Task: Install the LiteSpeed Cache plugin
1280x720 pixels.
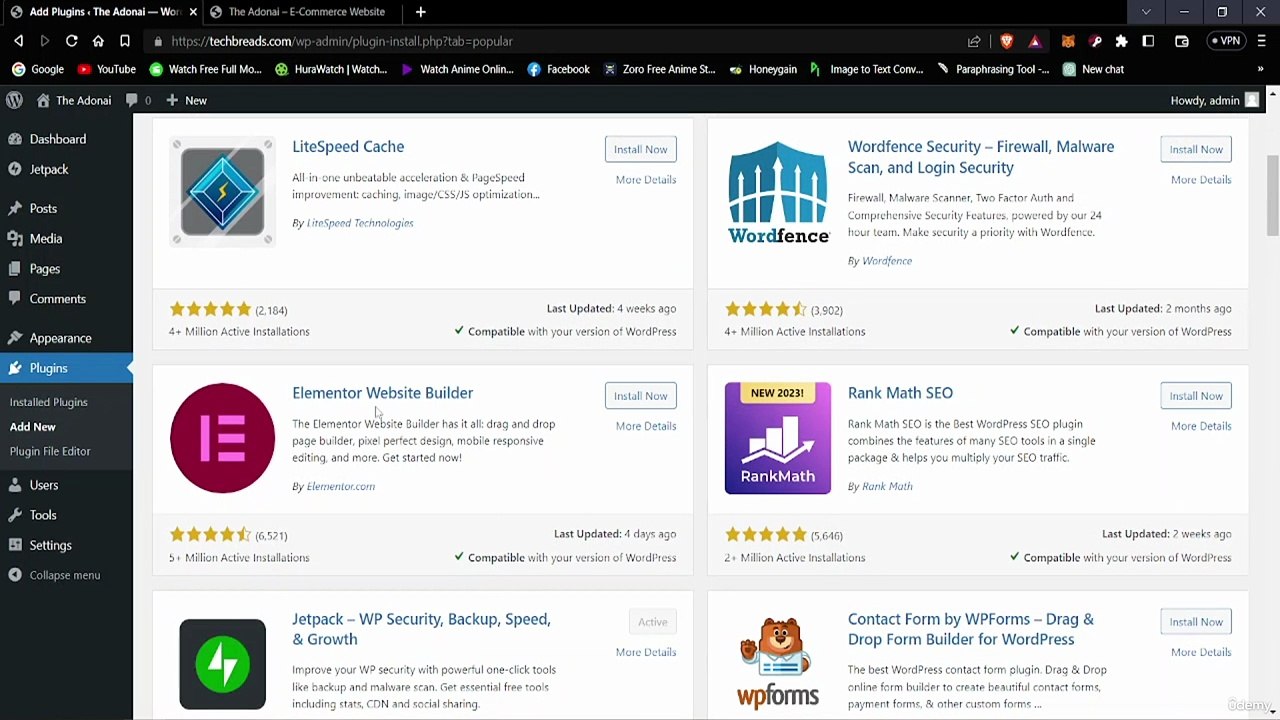Action: (640, 149)
